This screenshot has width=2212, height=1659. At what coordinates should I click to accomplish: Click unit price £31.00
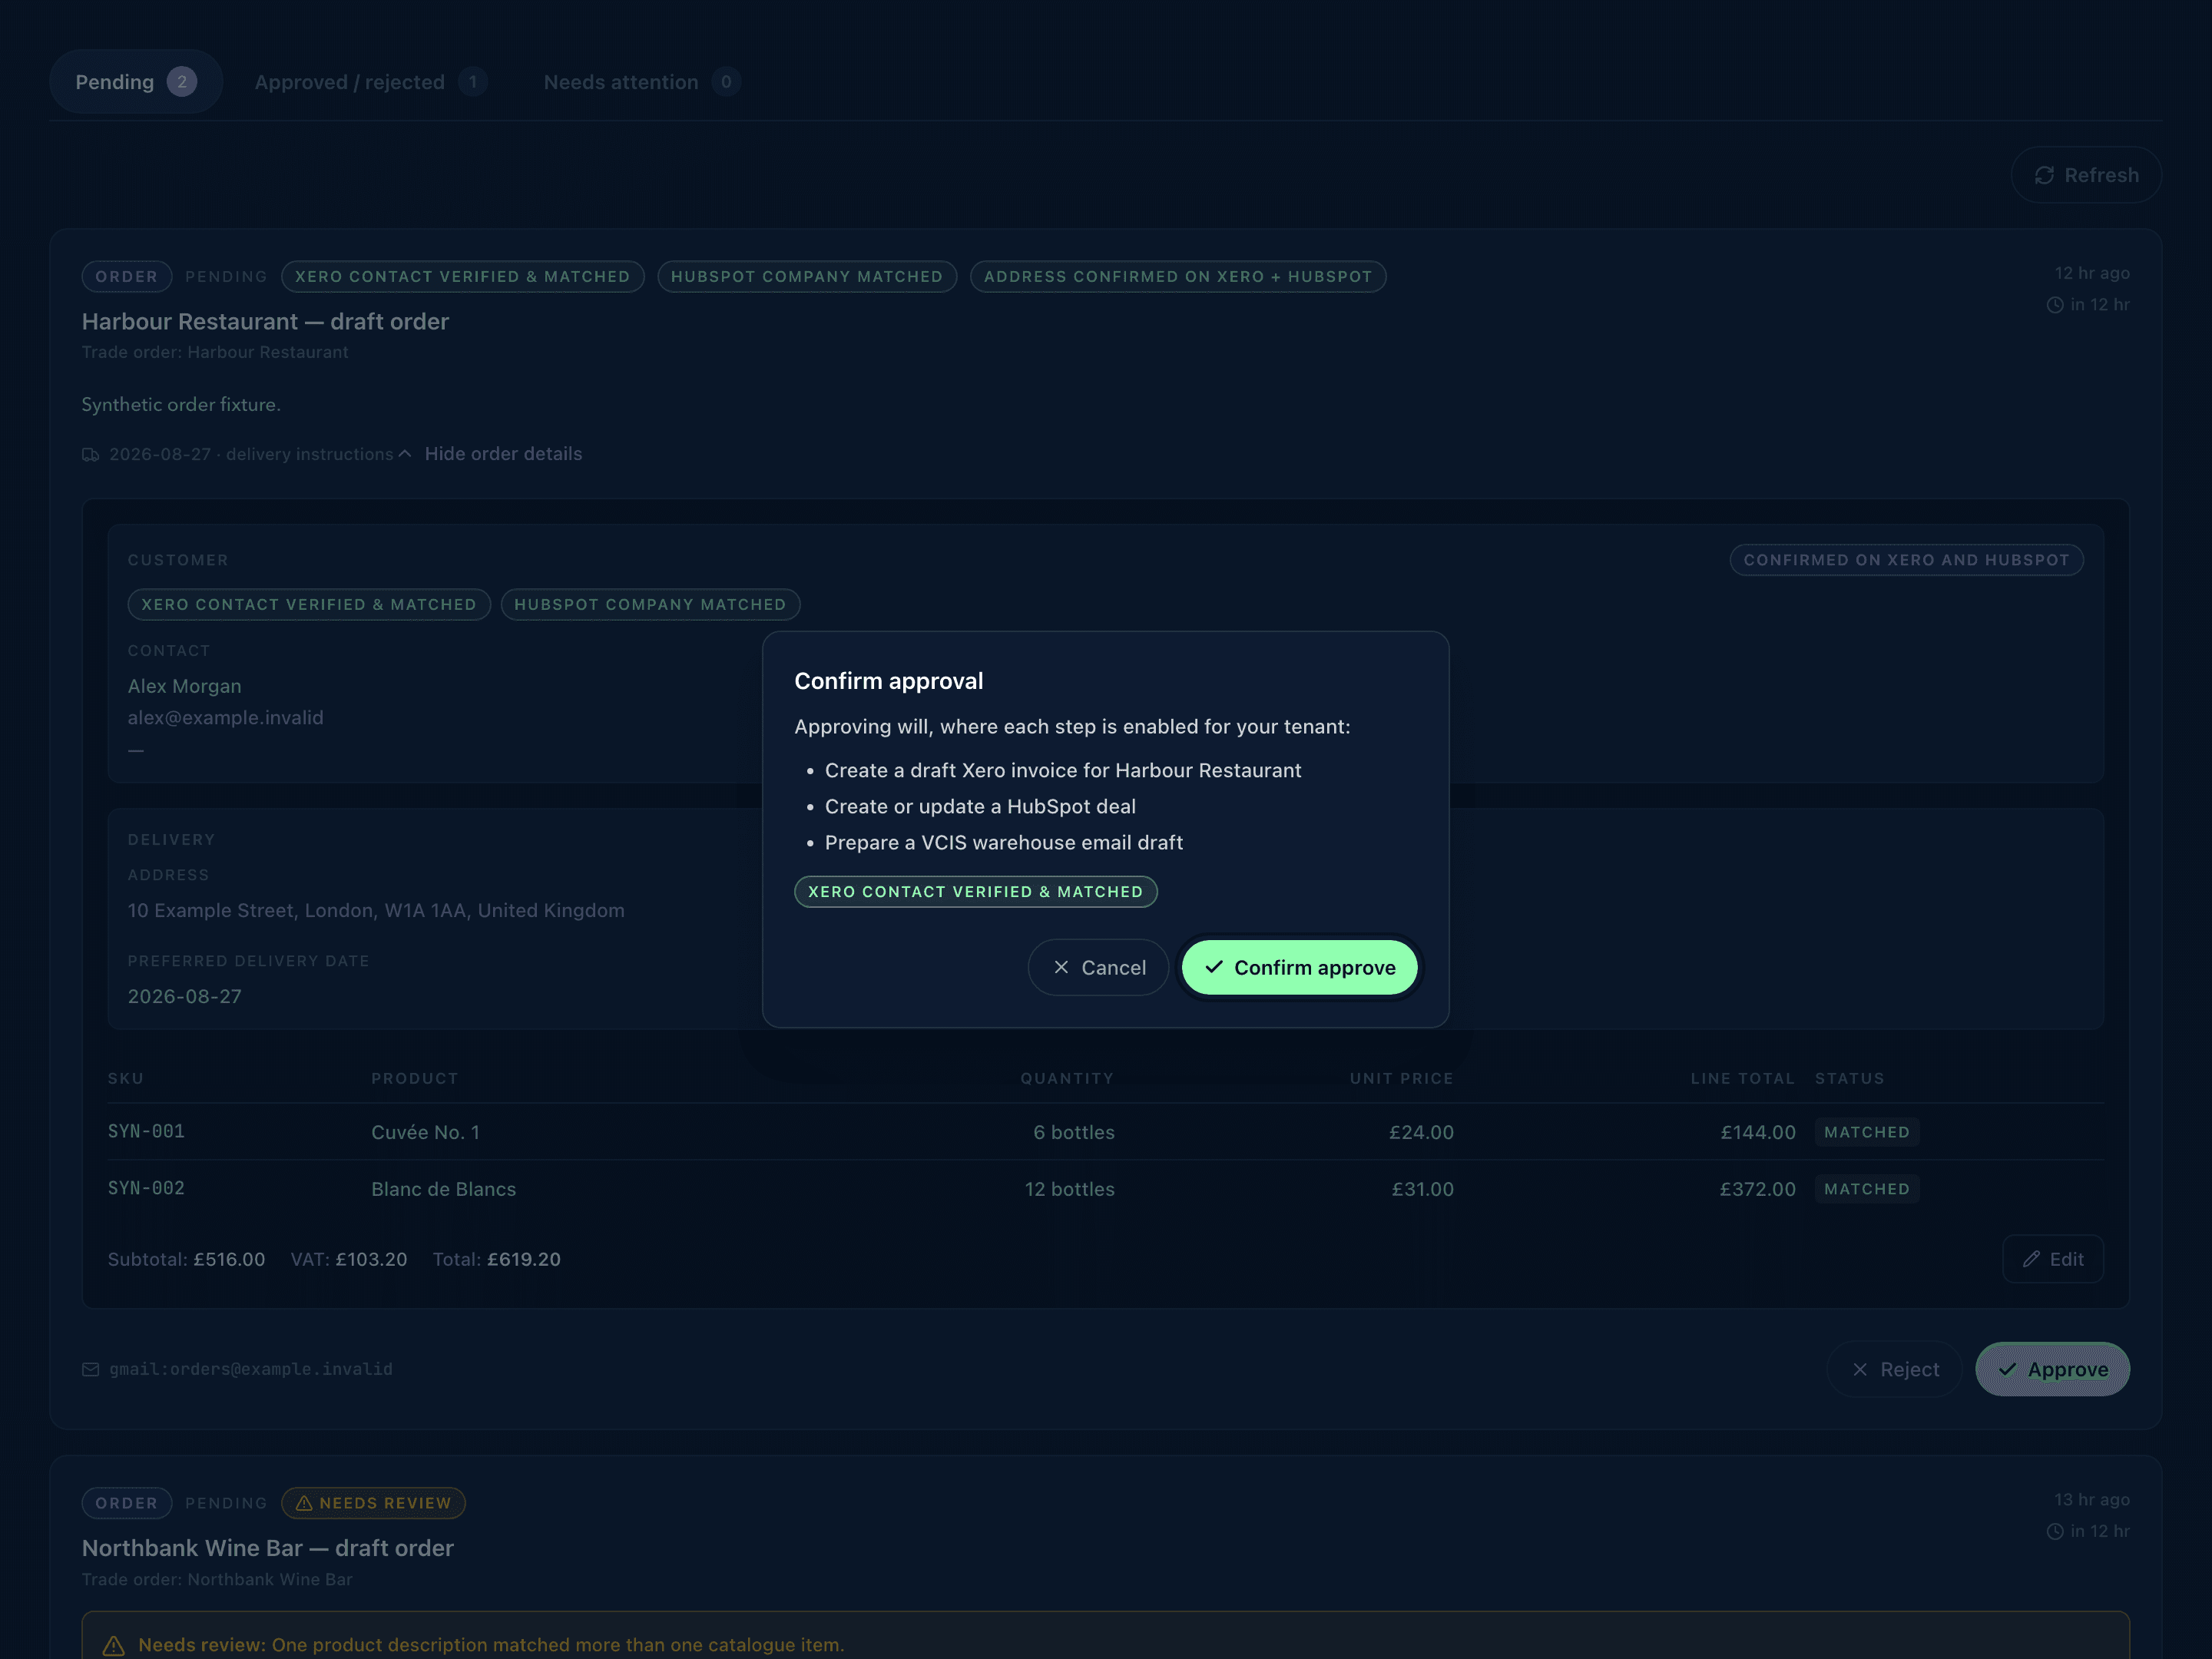(1422, 1189)
